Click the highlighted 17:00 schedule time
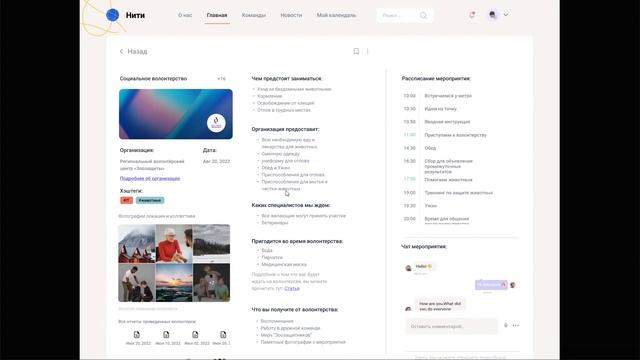This screenshot has width=640, height=360. point(409,179)
